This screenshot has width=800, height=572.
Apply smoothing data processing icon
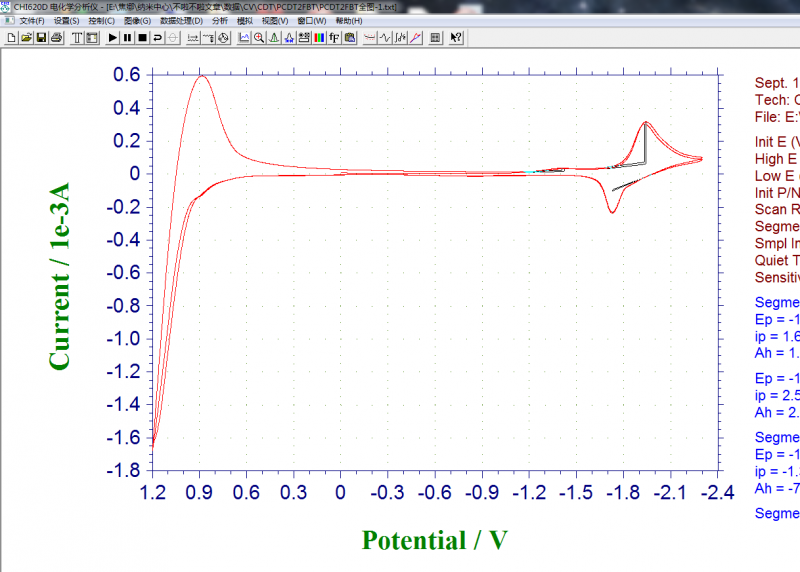pos(370,38)
